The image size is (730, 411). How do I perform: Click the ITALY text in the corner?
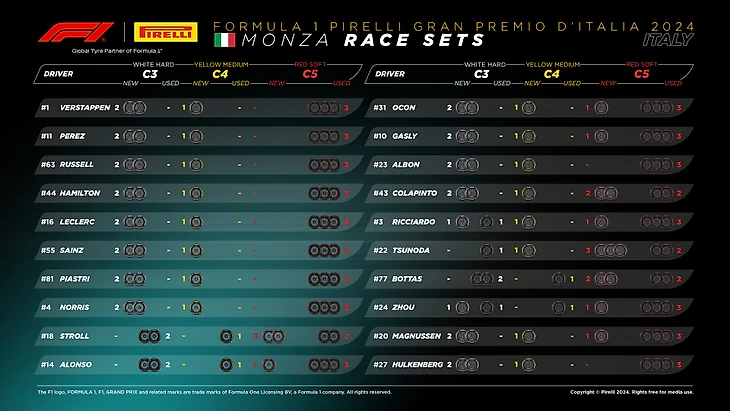click(x=668, y=40)
